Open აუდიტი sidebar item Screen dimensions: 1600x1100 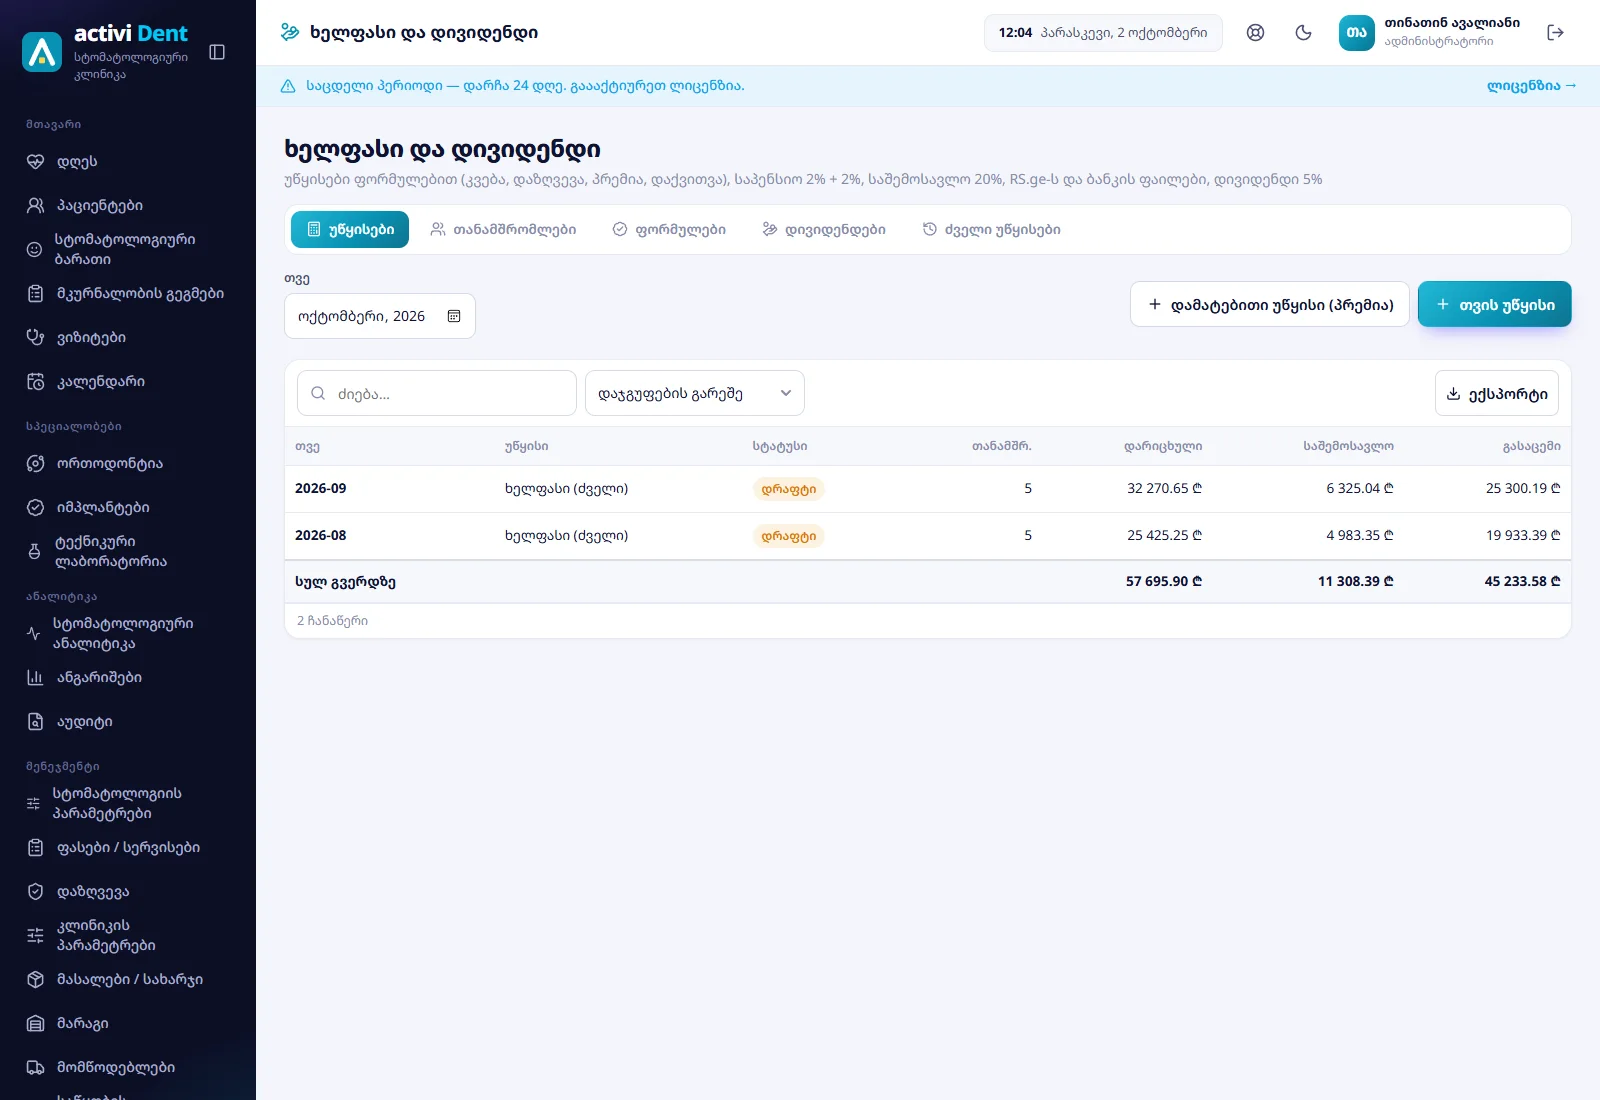coord(128,721)
